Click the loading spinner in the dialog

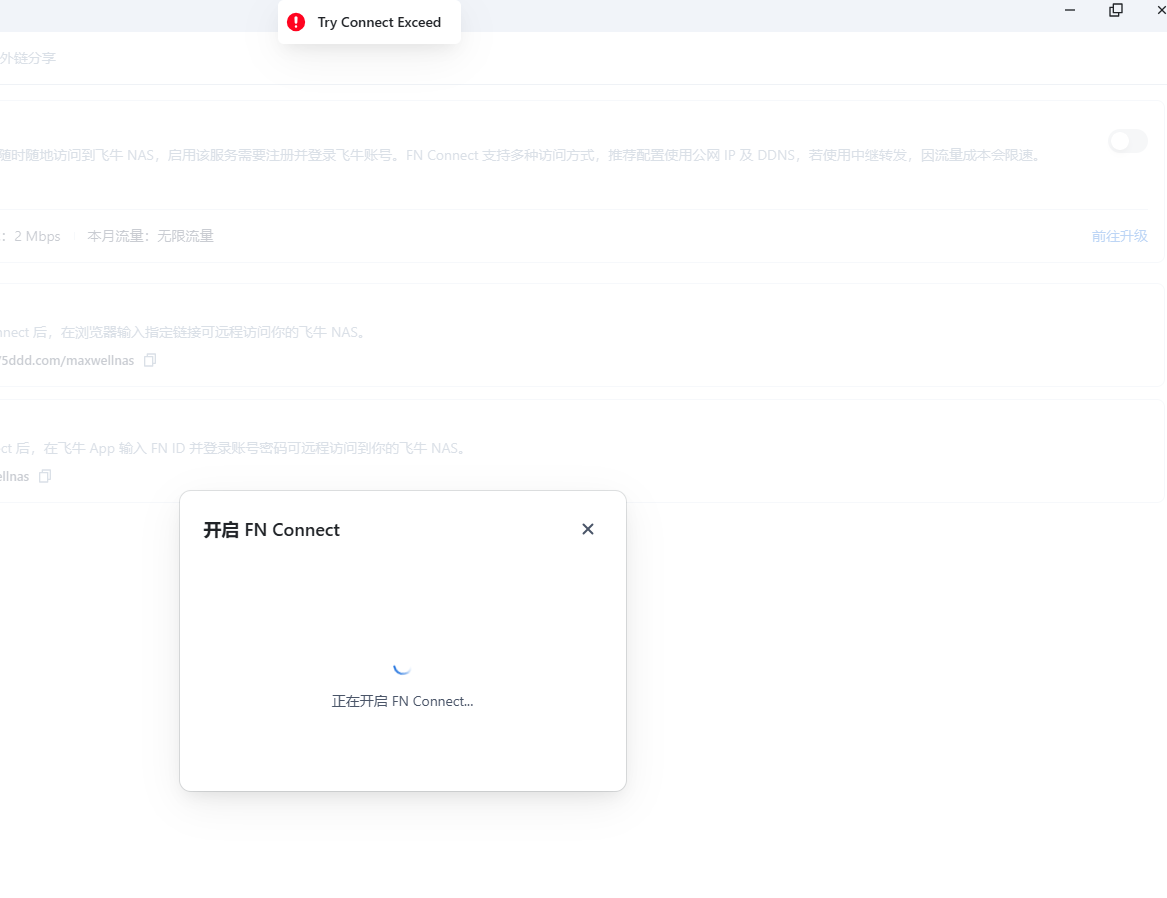coord(402,667)
